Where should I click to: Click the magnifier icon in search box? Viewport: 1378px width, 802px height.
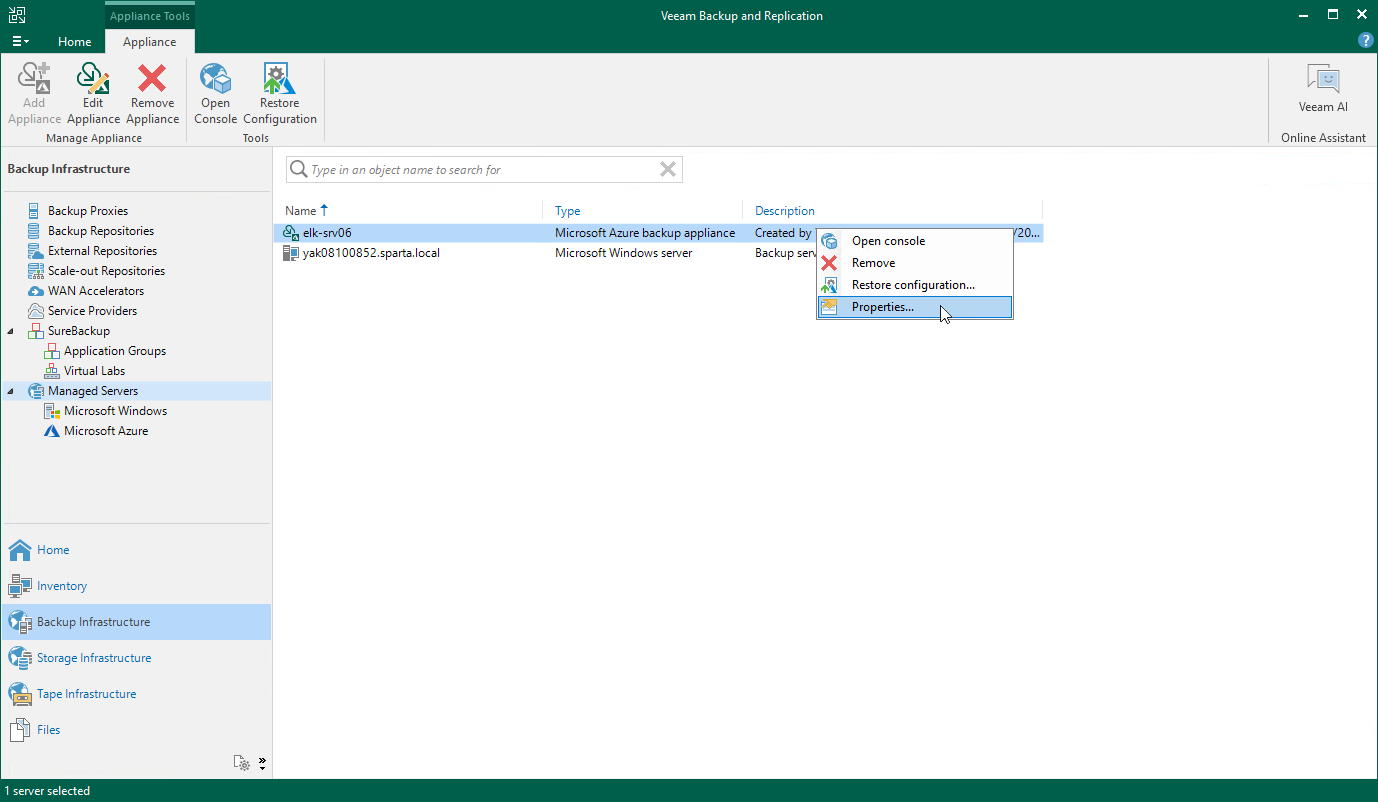[298, 170]
